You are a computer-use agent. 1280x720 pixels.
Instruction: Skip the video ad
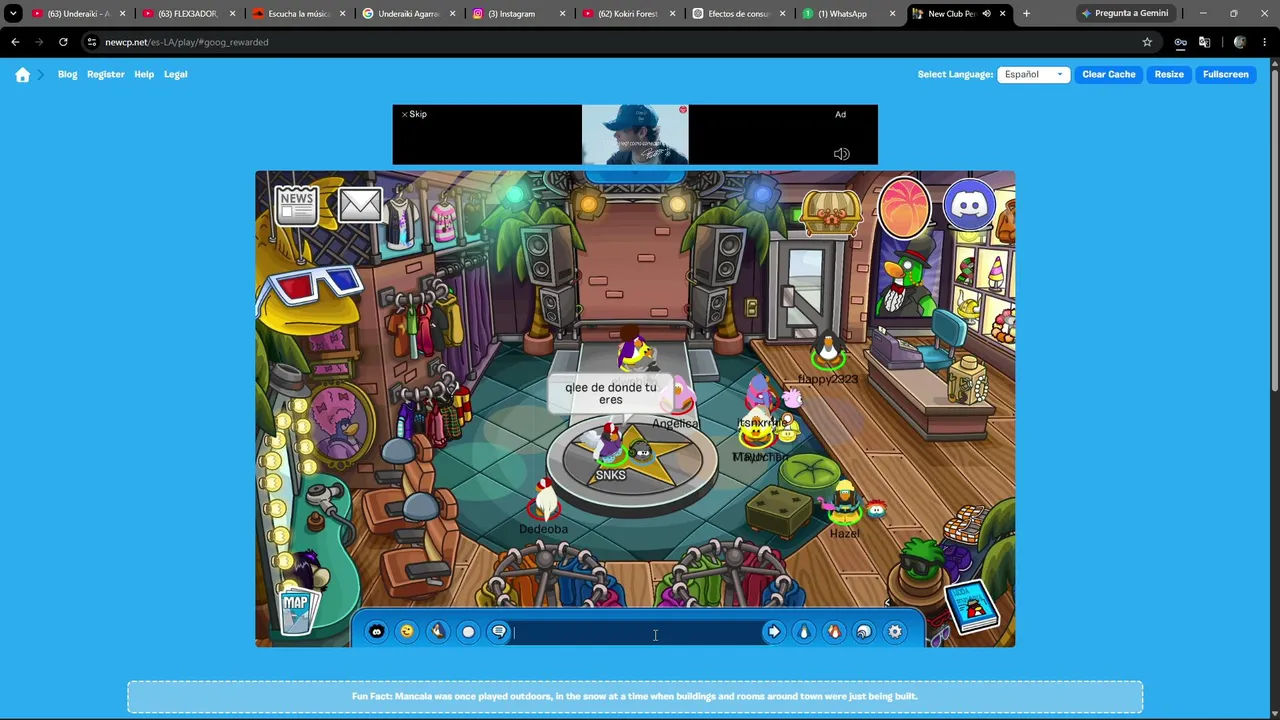414,114
